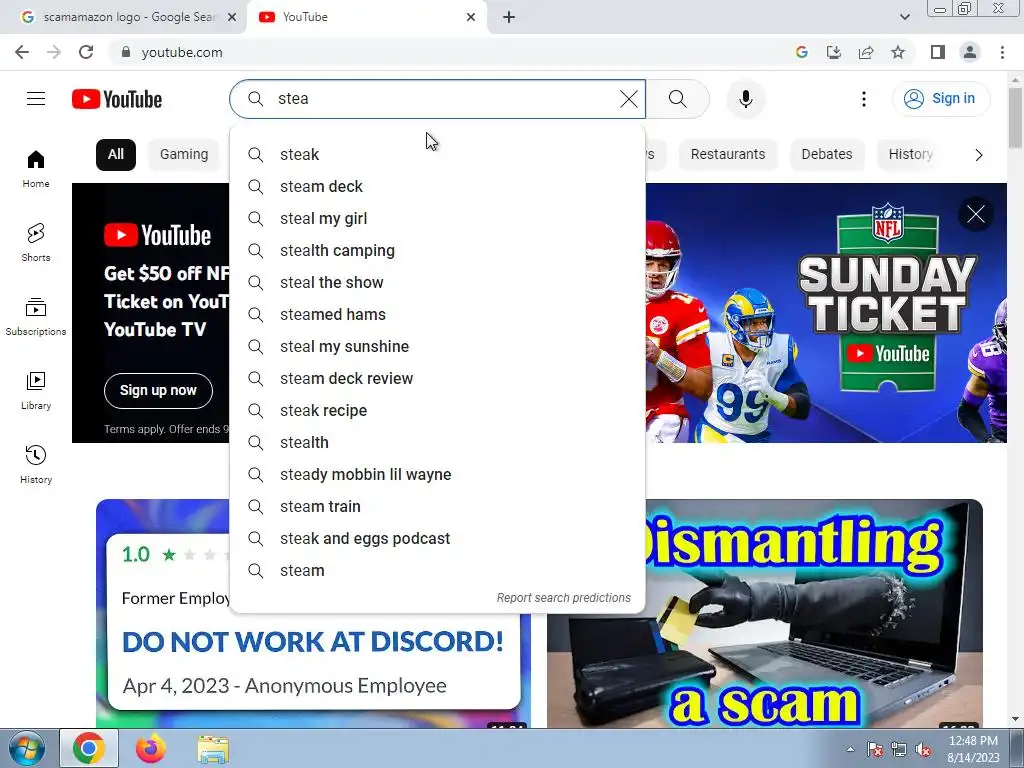
Task: Open the Dismantling a scam video thumbnail
Action: [765, 614]
